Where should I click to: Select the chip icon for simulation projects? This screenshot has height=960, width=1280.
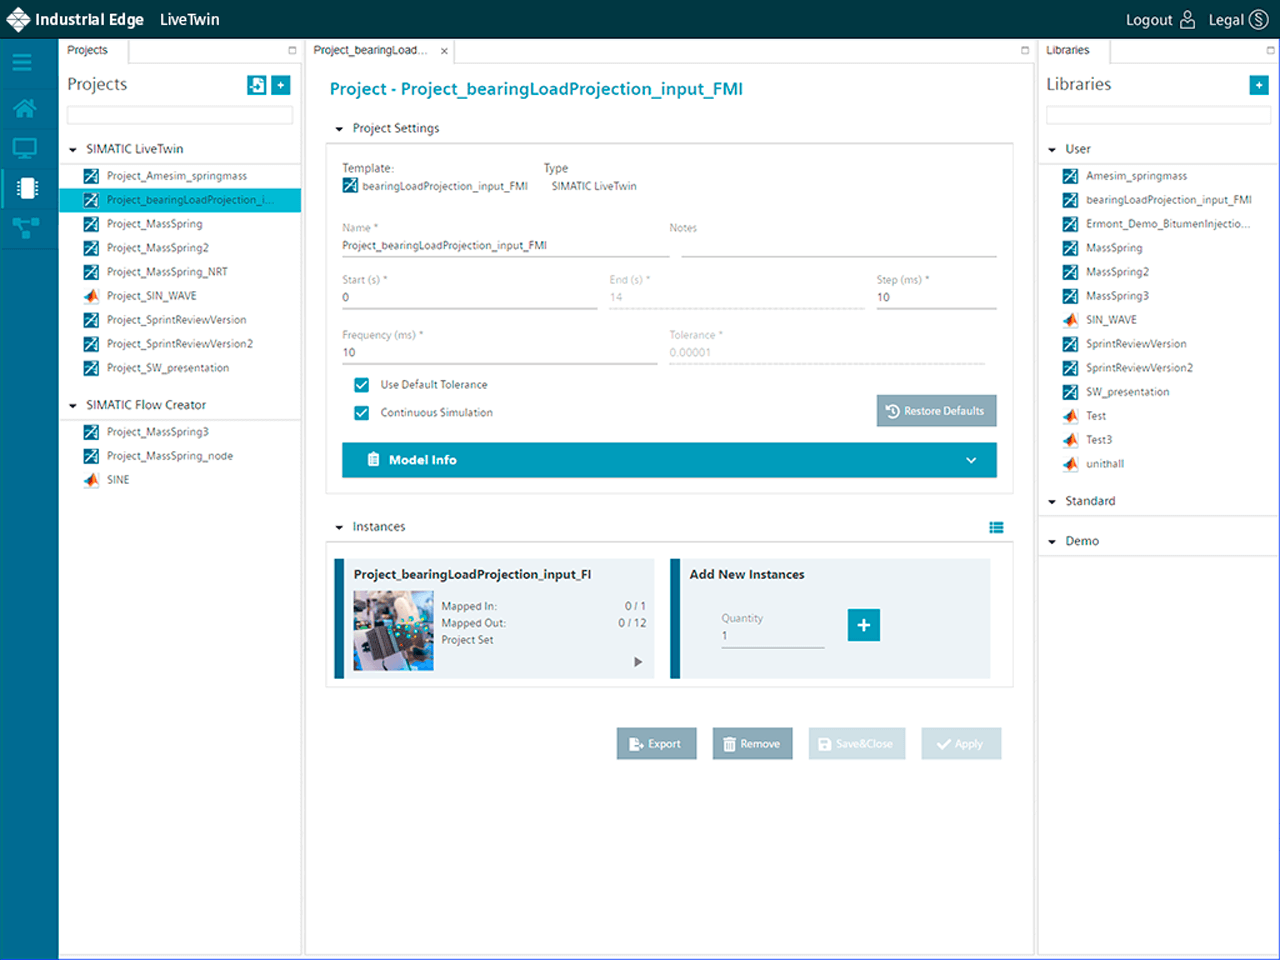coord(22,188)
